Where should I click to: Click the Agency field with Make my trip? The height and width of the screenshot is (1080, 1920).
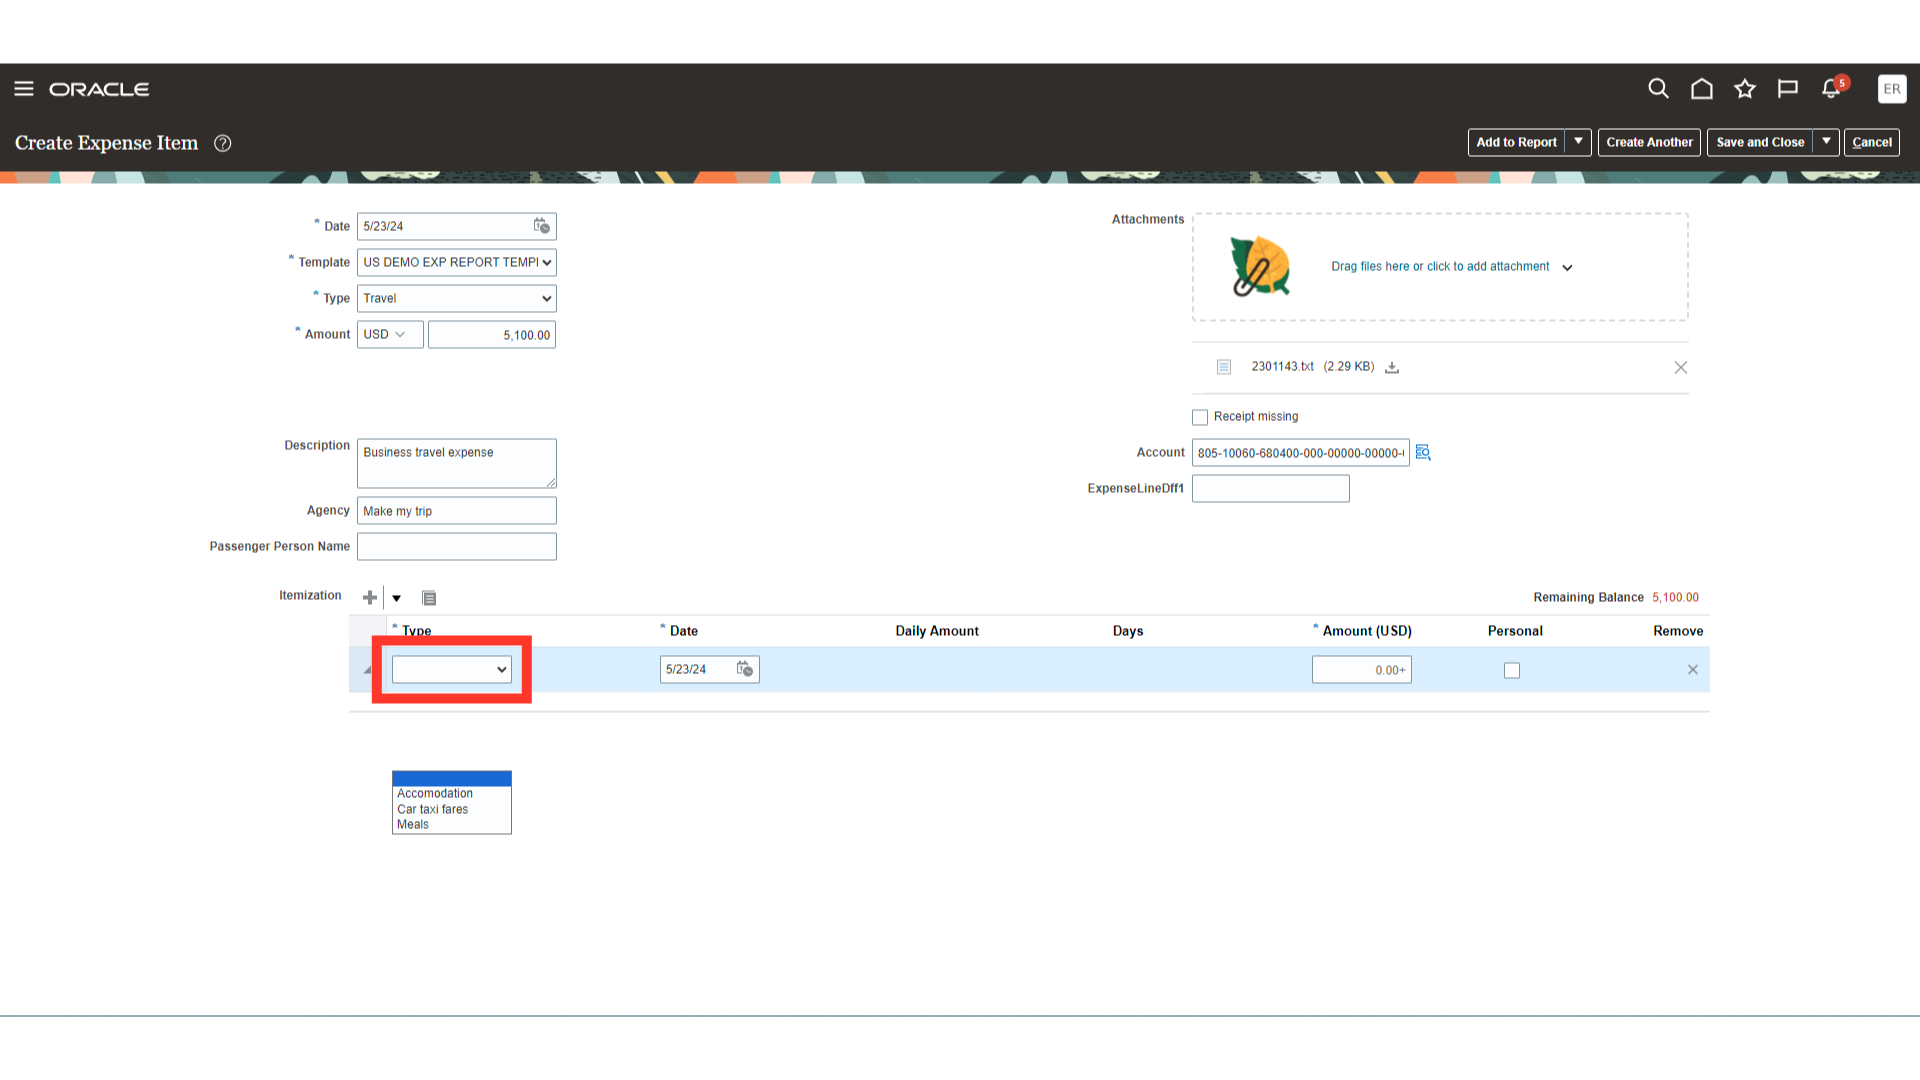pos(457,511)
